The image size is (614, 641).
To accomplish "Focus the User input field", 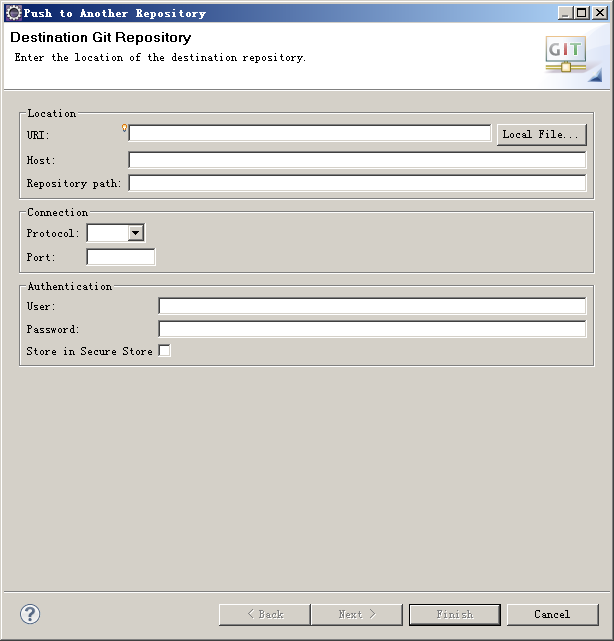I will [372, 306].
